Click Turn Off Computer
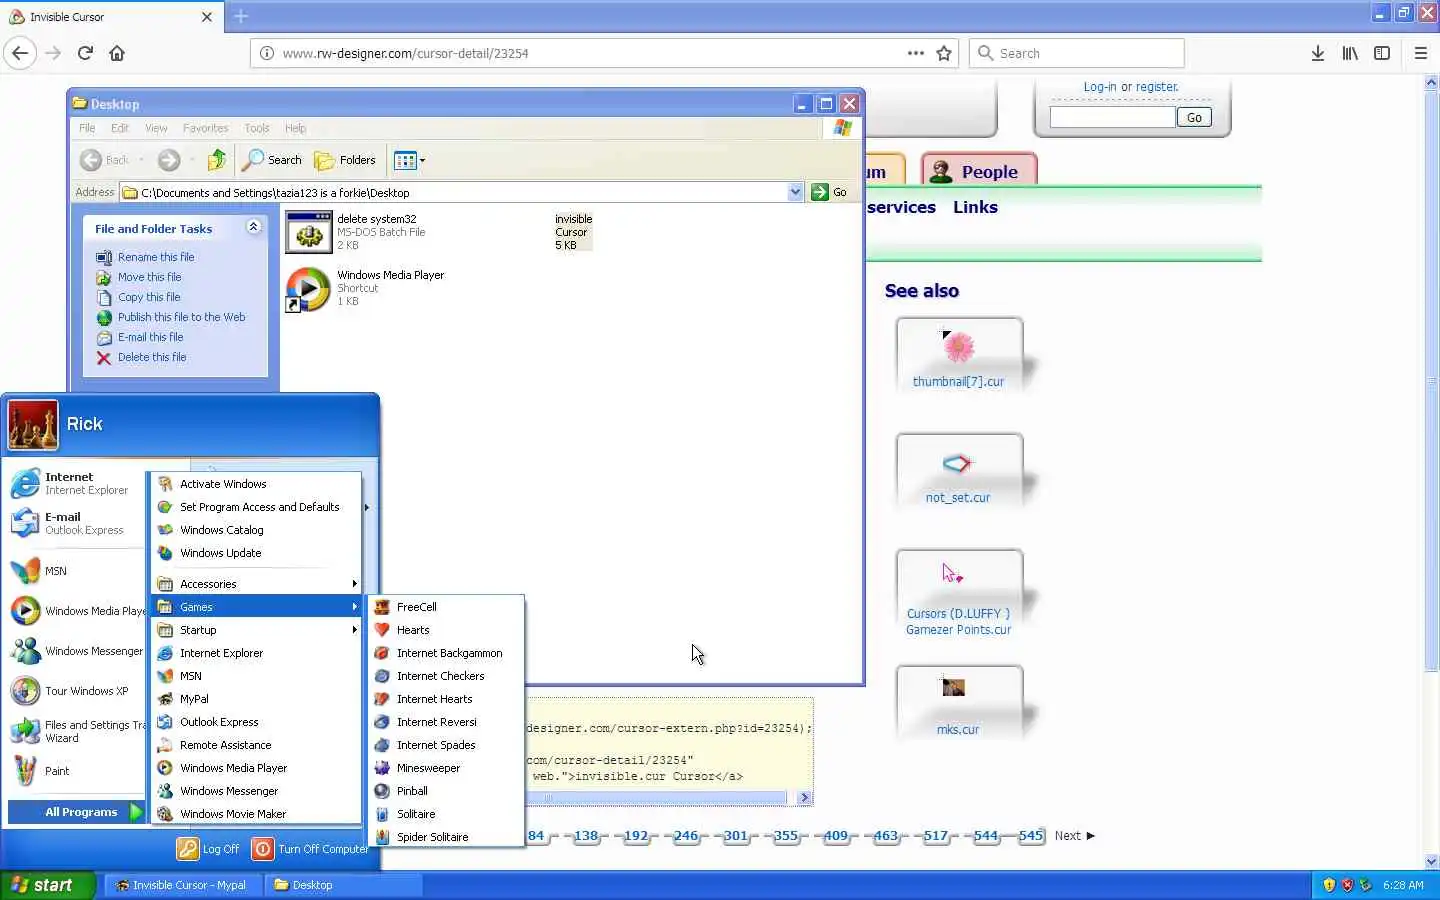This screenshot has width=1440, height=900. click(x=310, y=849)
